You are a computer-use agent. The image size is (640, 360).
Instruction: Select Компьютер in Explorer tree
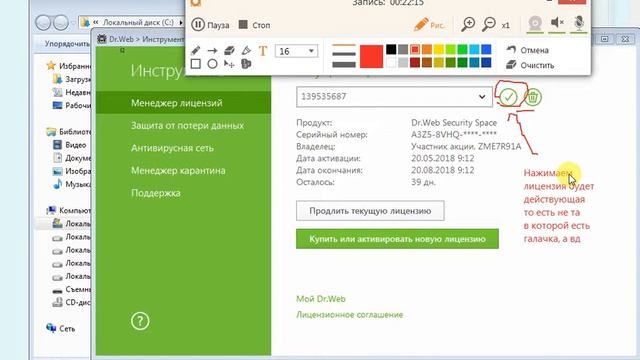pyautogui.click(x=68, y=210)
